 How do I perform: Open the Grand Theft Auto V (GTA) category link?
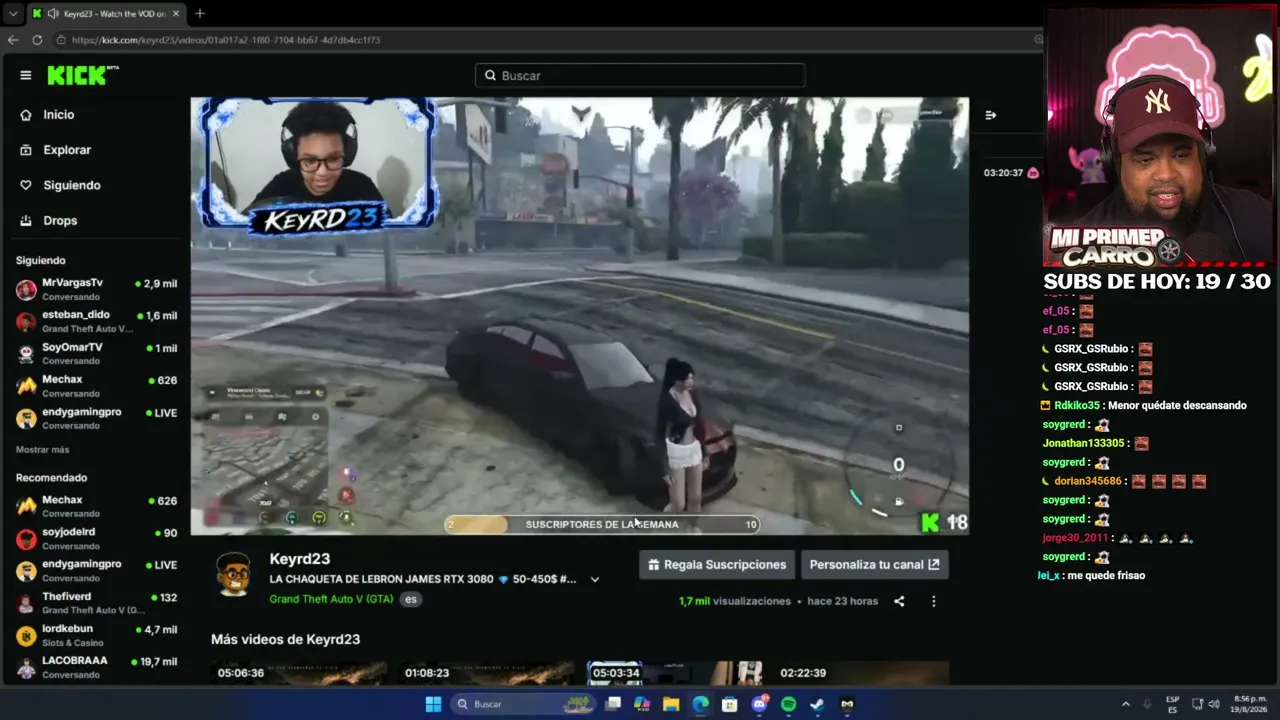pyautogui.click(x=331, y=599)
